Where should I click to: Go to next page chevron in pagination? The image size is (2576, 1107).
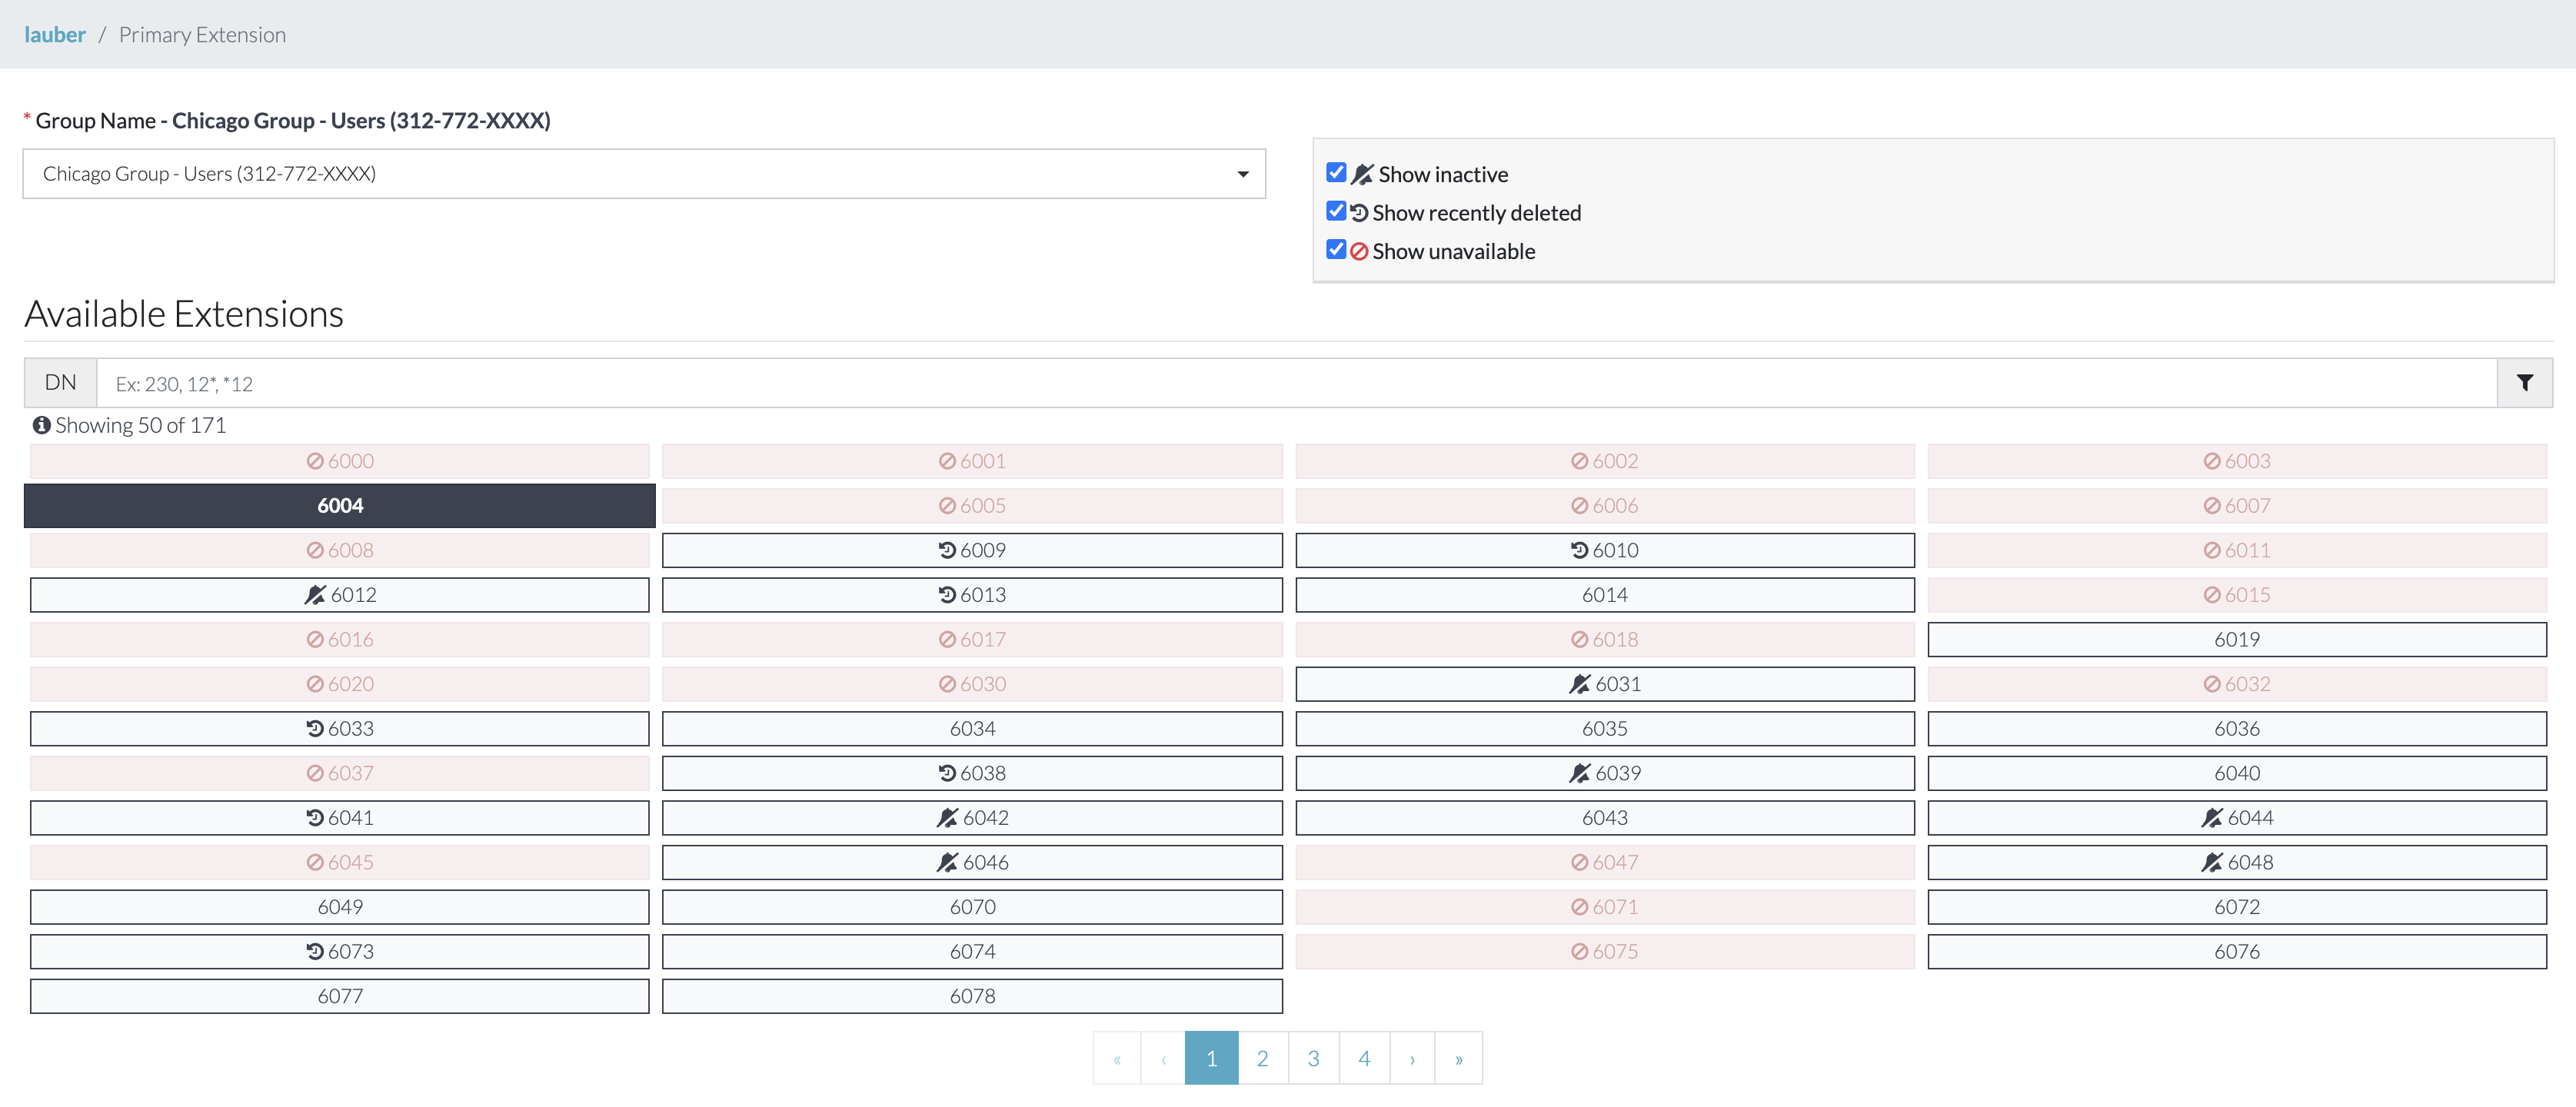(1412, 1058)
